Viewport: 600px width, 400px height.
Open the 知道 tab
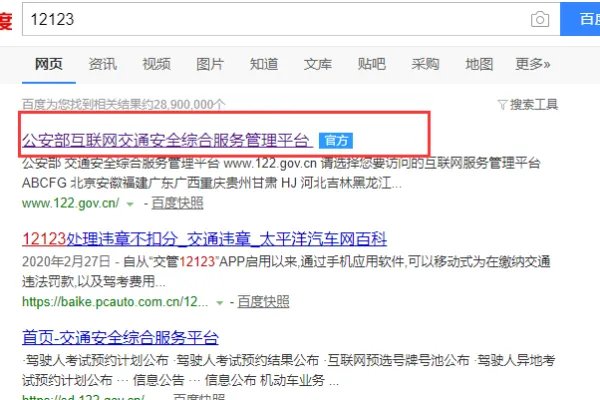(x=264, y=64)
